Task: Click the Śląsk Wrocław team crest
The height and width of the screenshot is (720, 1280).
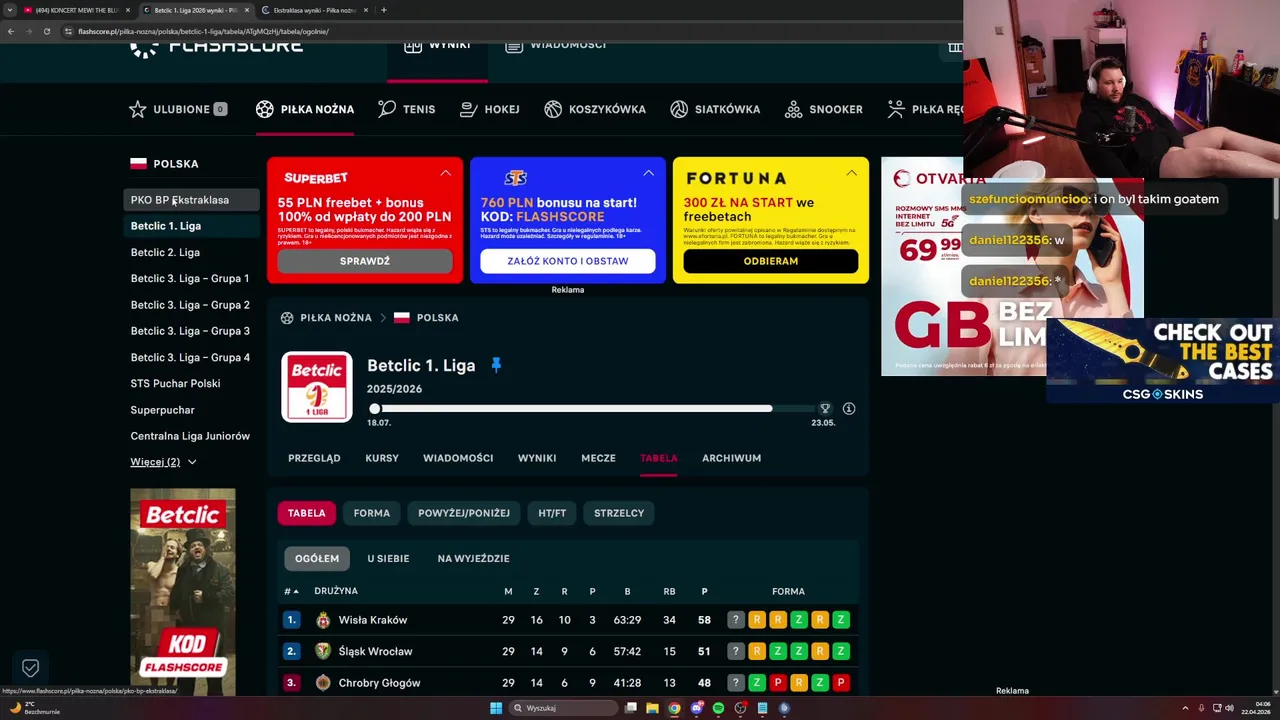Action: (x=323, y=651)
